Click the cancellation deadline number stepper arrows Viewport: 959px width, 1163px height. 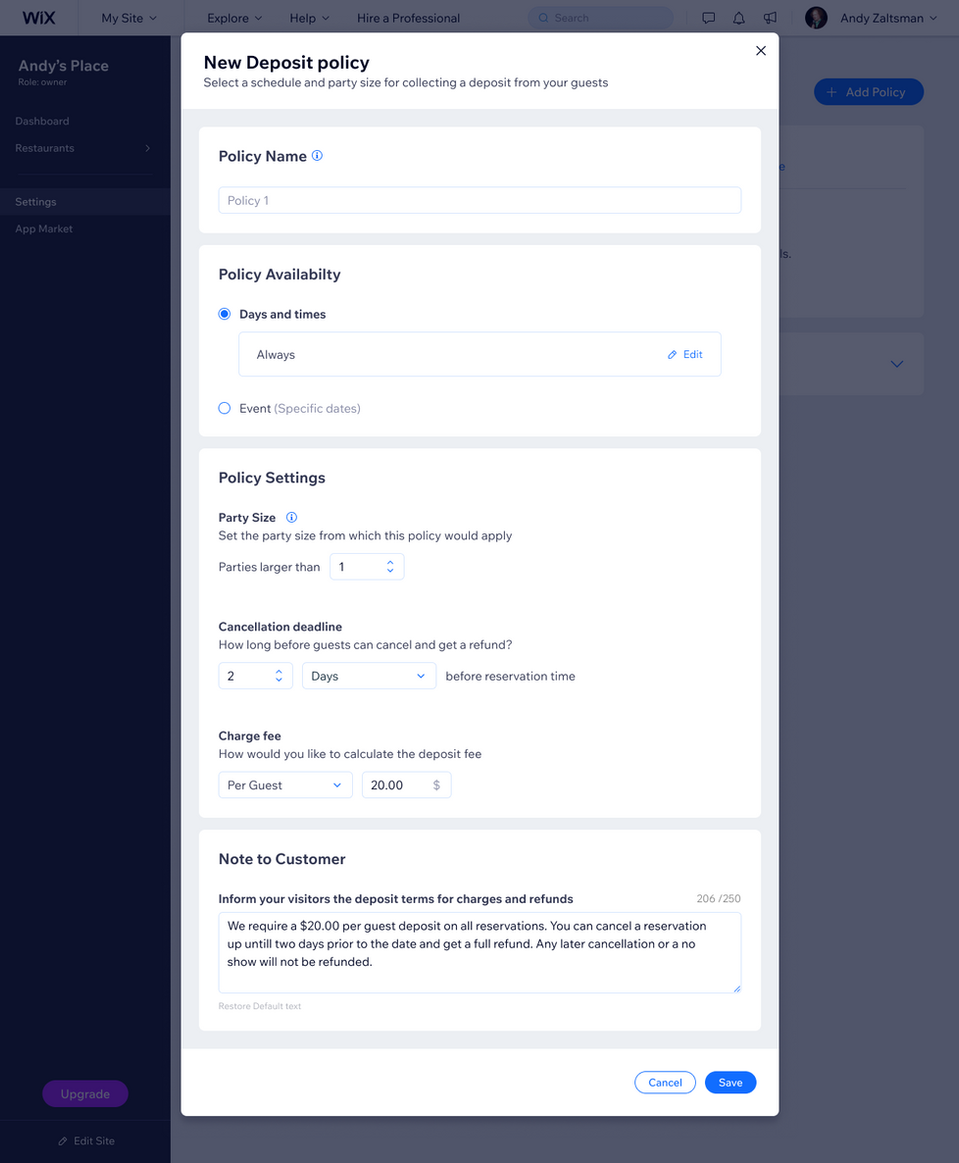(279, 676)
